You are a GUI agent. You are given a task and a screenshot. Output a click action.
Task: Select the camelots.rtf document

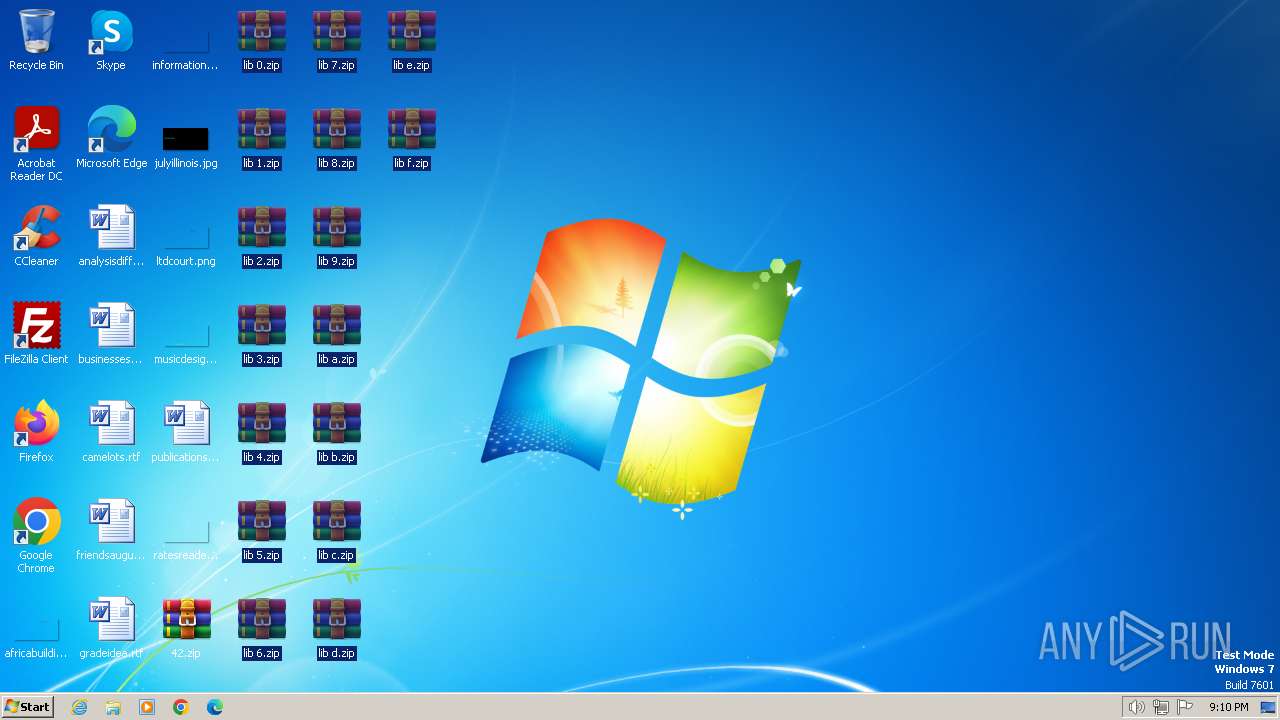coord(111,432)
